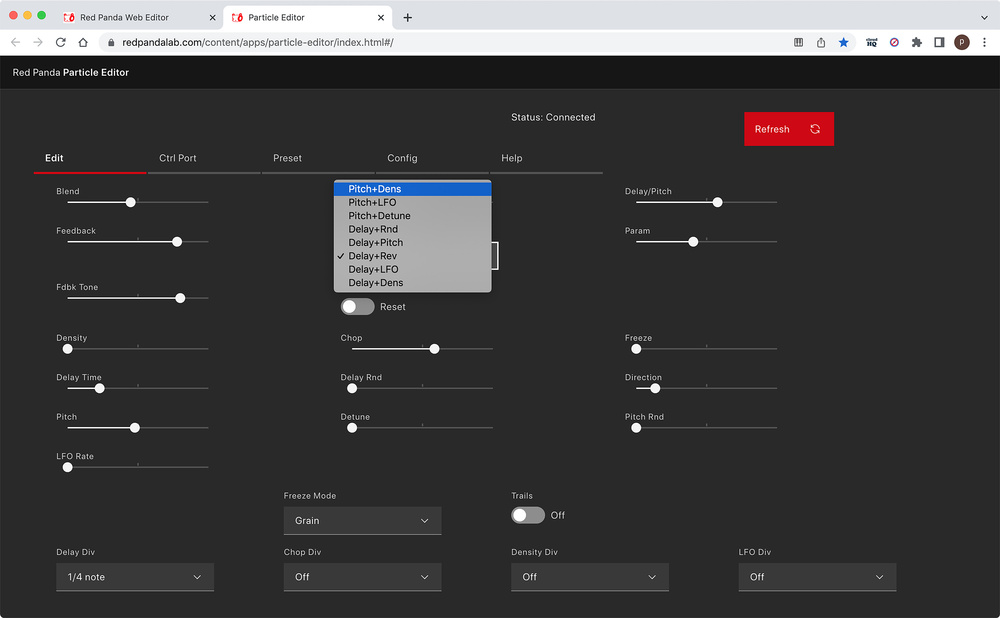This screenshot has width=1000, height=618.
Task: Open the Delay Div dropdown
Action: pyautogui.click(x=135, y=577)
